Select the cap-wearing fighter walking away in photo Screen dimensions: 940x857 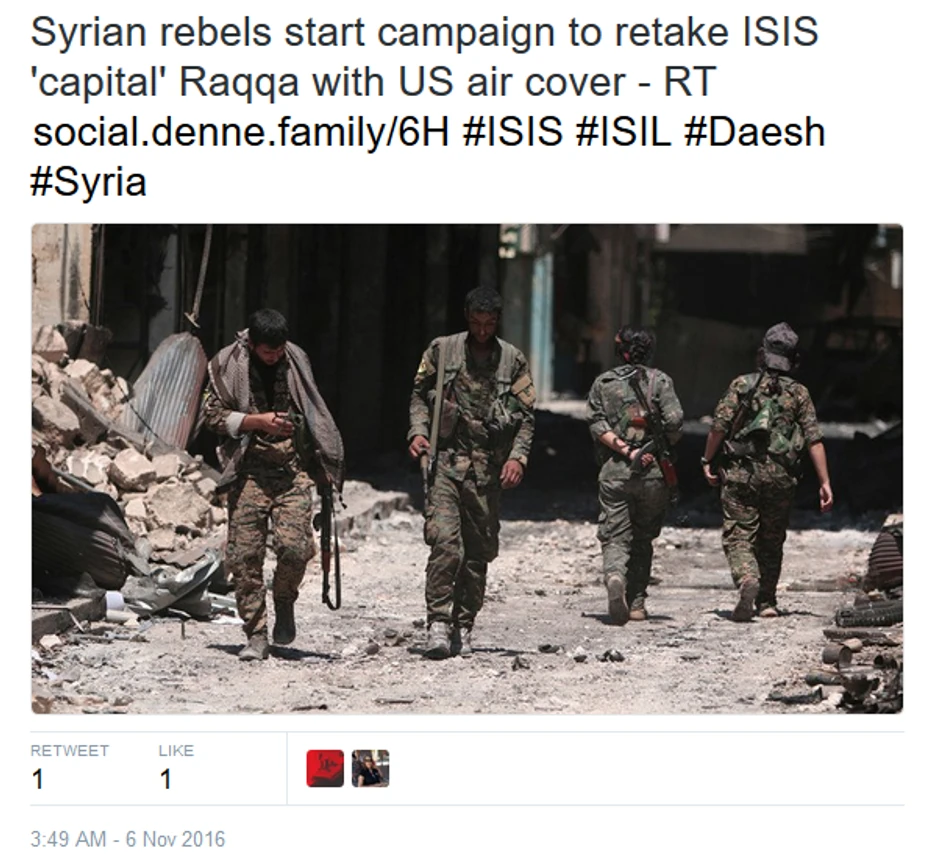coord(767,470)
